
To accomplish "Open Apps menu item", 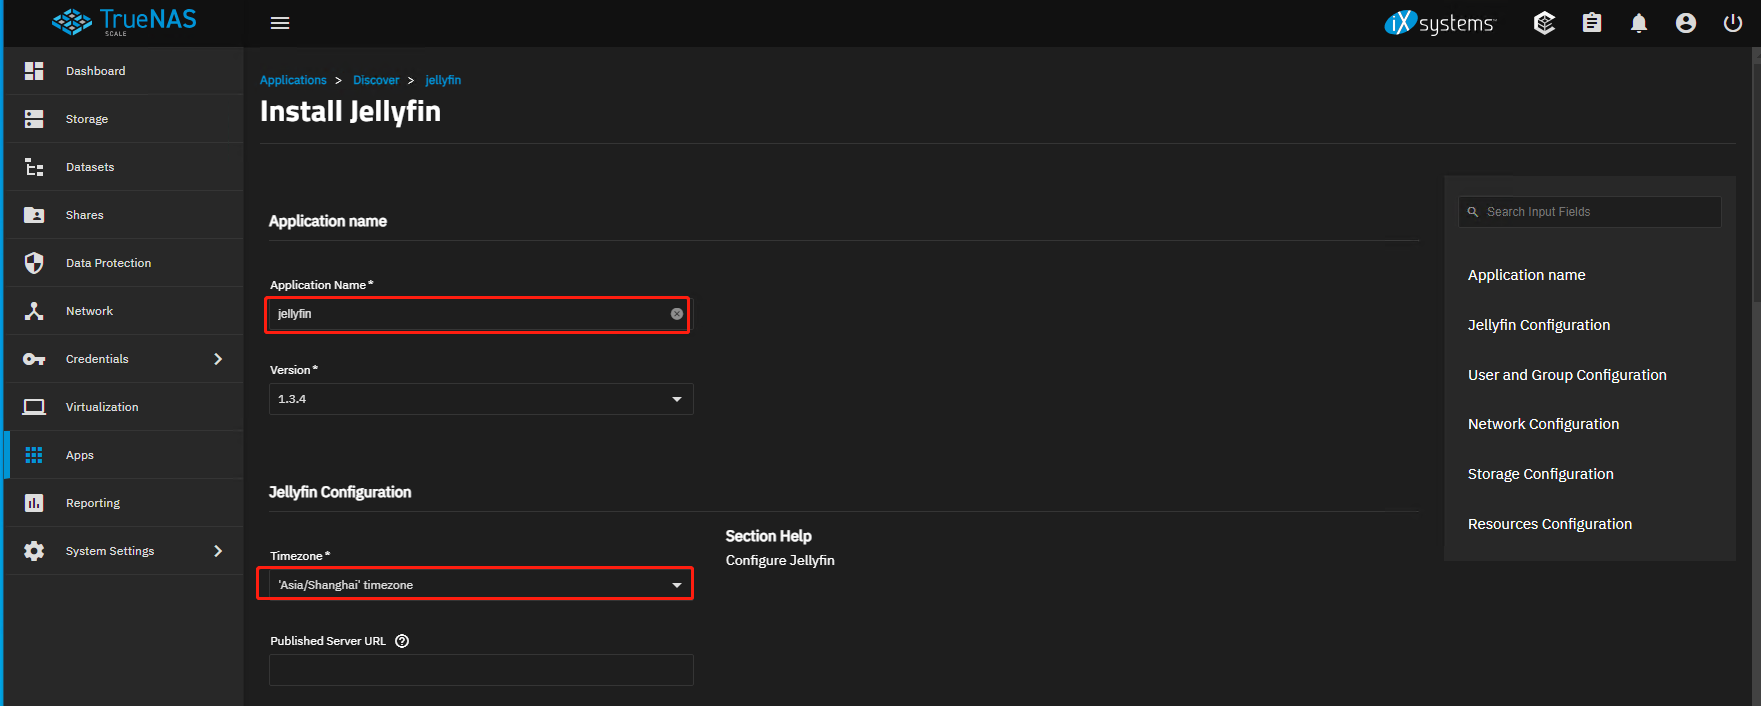I will [x=124, y=455].
